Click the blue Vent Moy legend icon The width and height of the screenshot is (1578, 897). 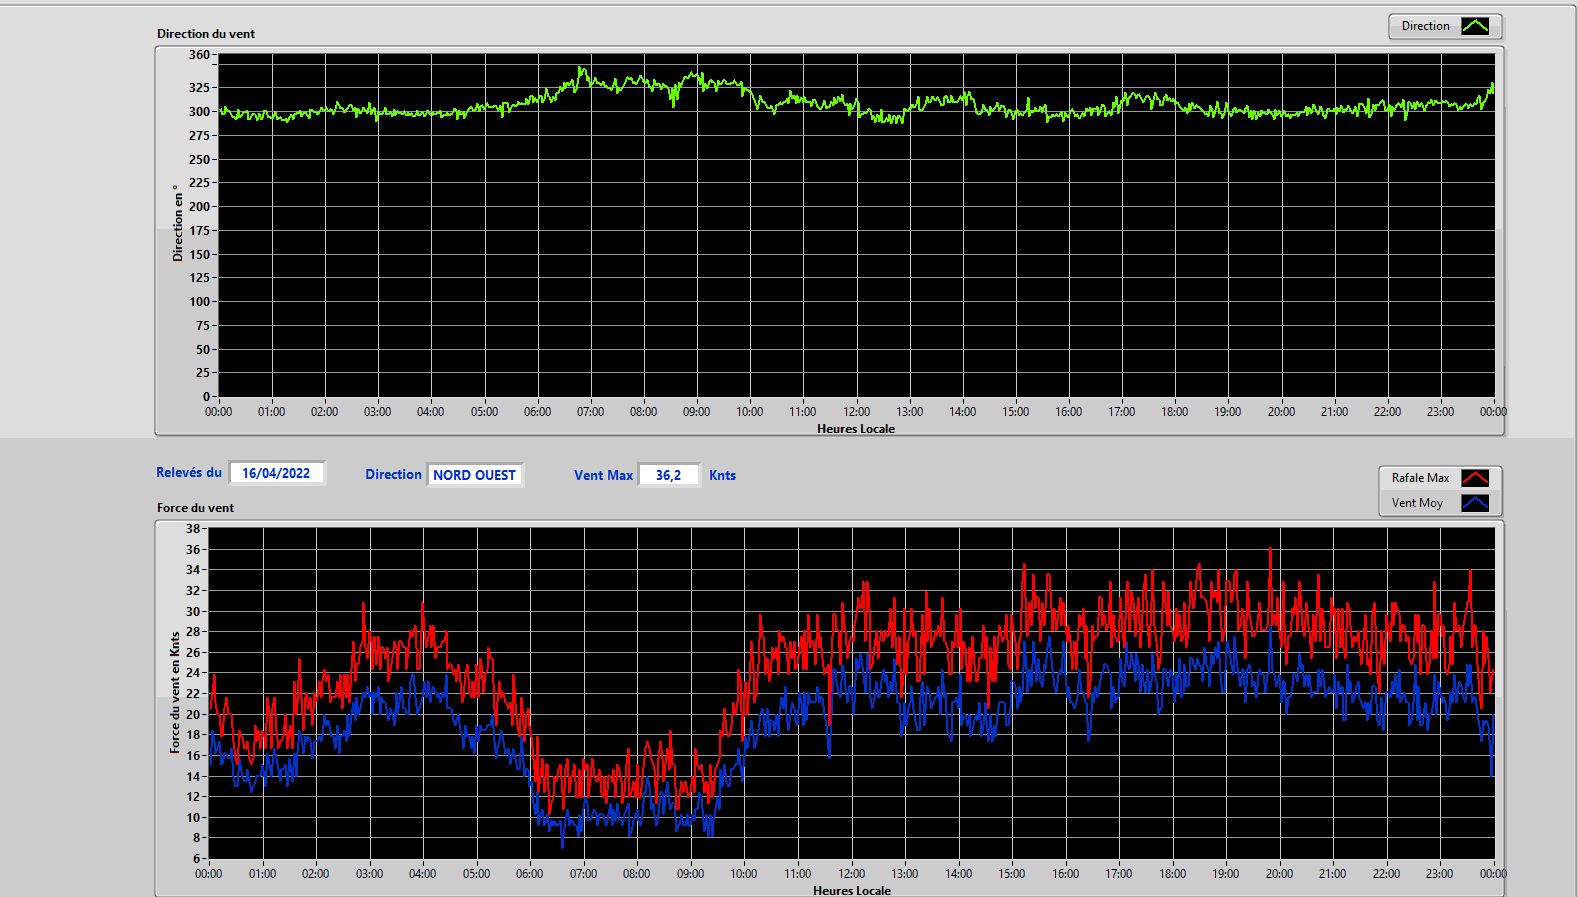pos(1475,503)
